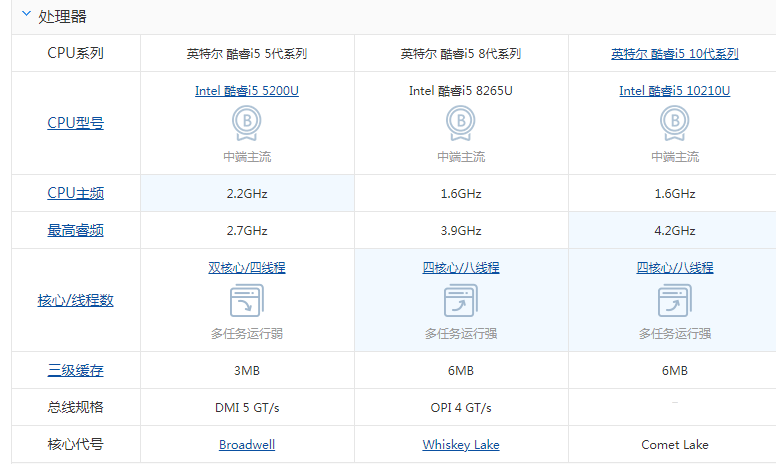Open the 核心/线程数 glossary link

tap(76, 300)
